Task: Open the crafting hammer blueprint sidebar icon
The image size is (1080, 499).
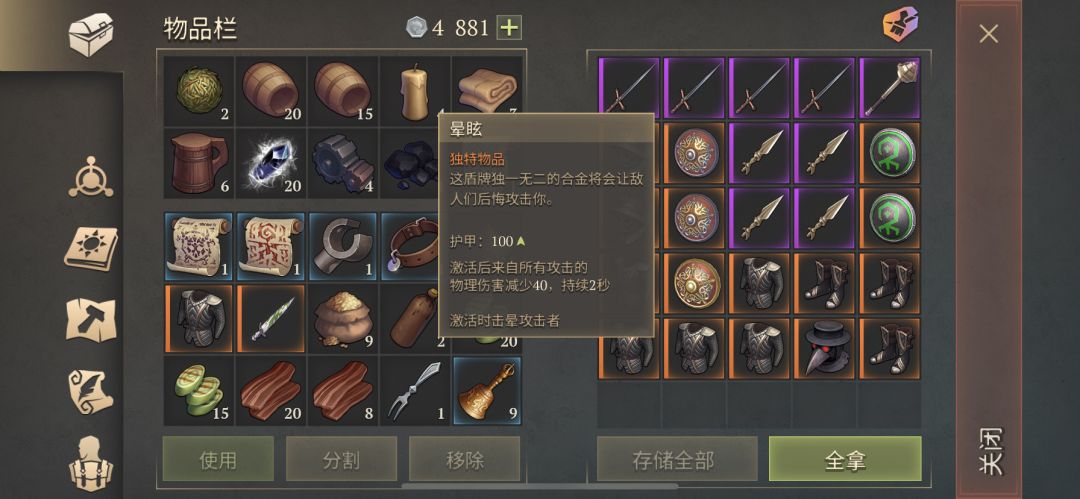Action: 90,319
